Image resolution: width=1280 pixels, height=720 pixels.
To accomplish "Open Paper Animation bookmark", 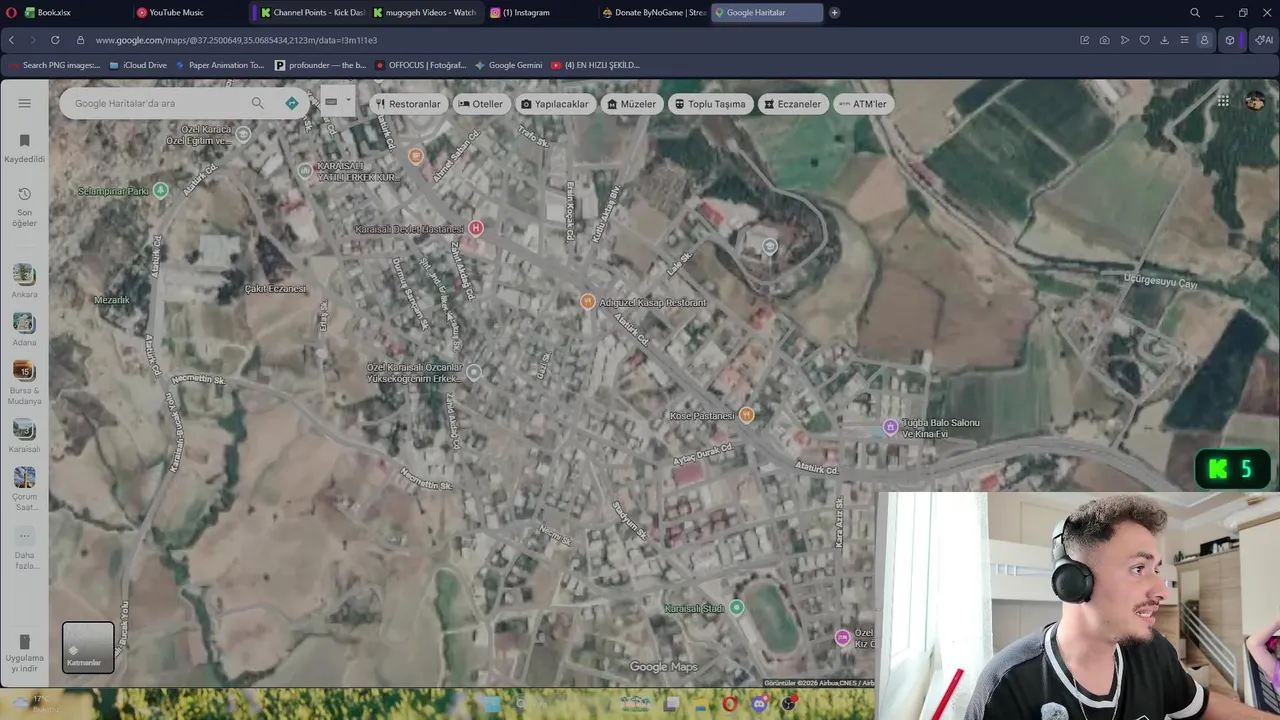I will pyautogui.click(x=220, y=65).
